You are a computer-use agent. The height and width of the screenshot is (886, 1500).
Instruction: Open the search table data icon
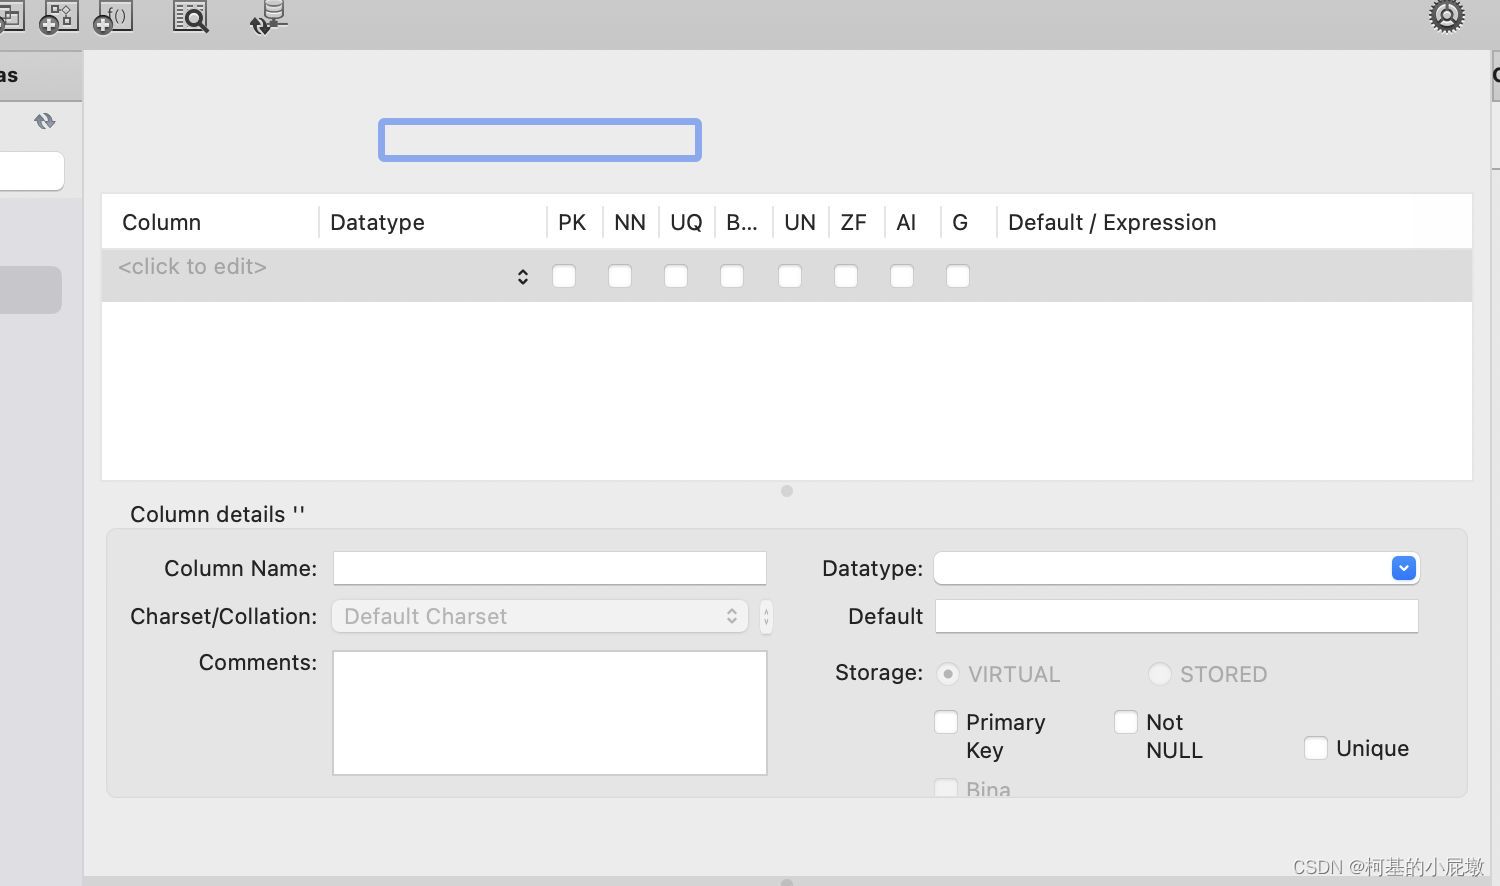pos(190,16)
